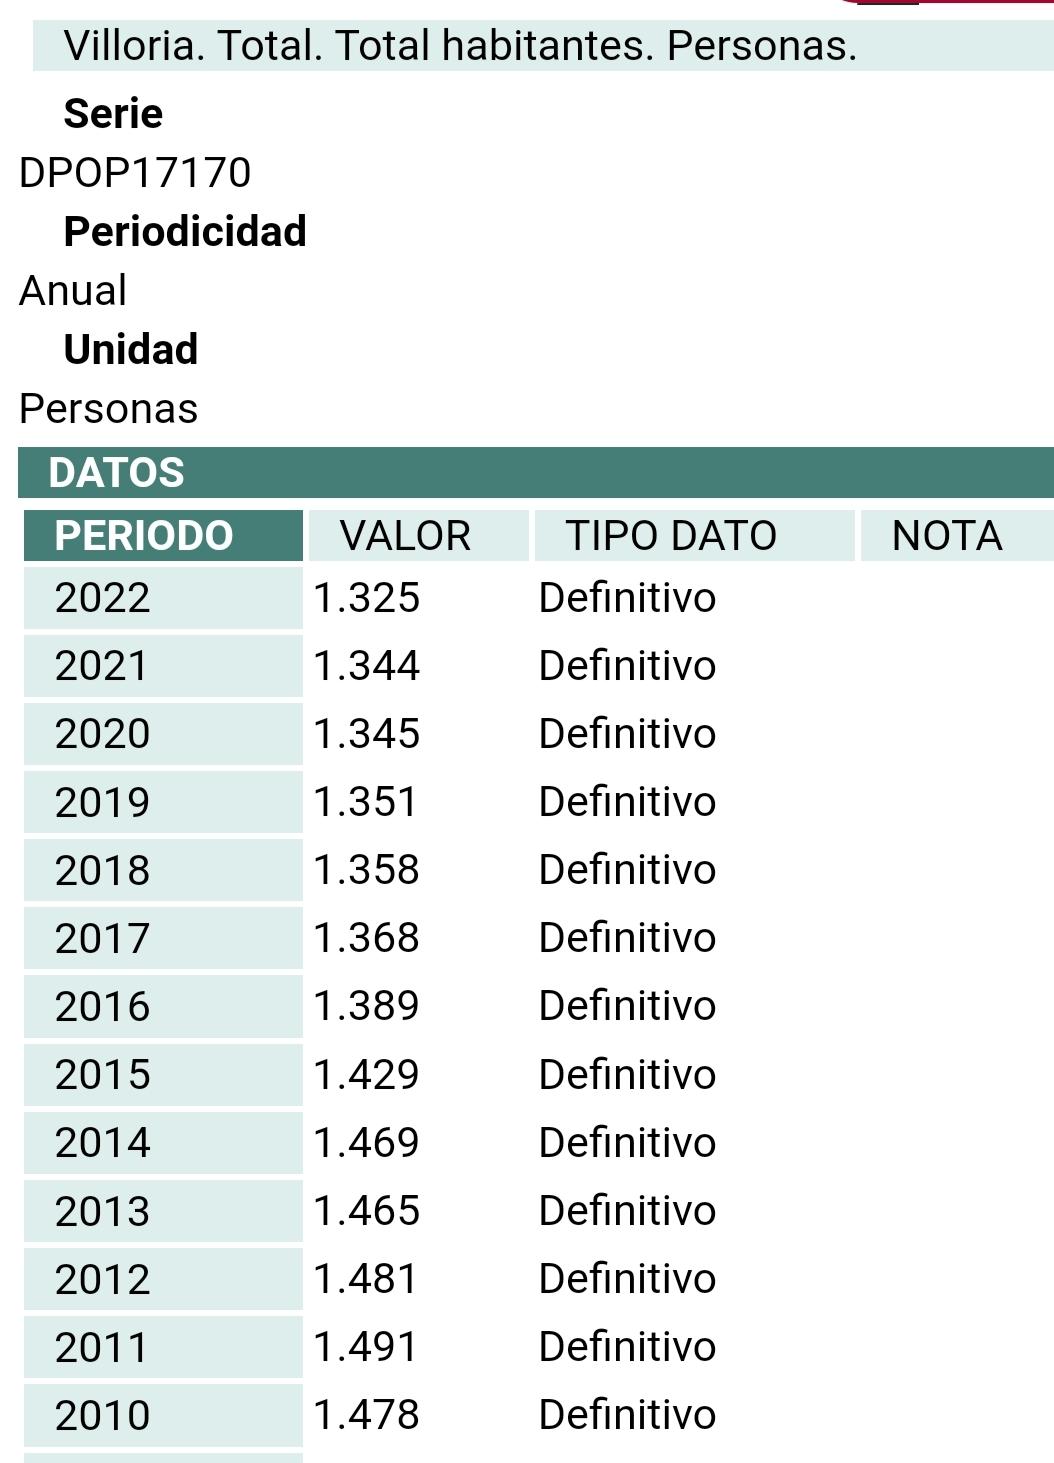Click value 1.351 for 2019
The height and width of the screenshot is (1463, 1054).
click(365, 802)
